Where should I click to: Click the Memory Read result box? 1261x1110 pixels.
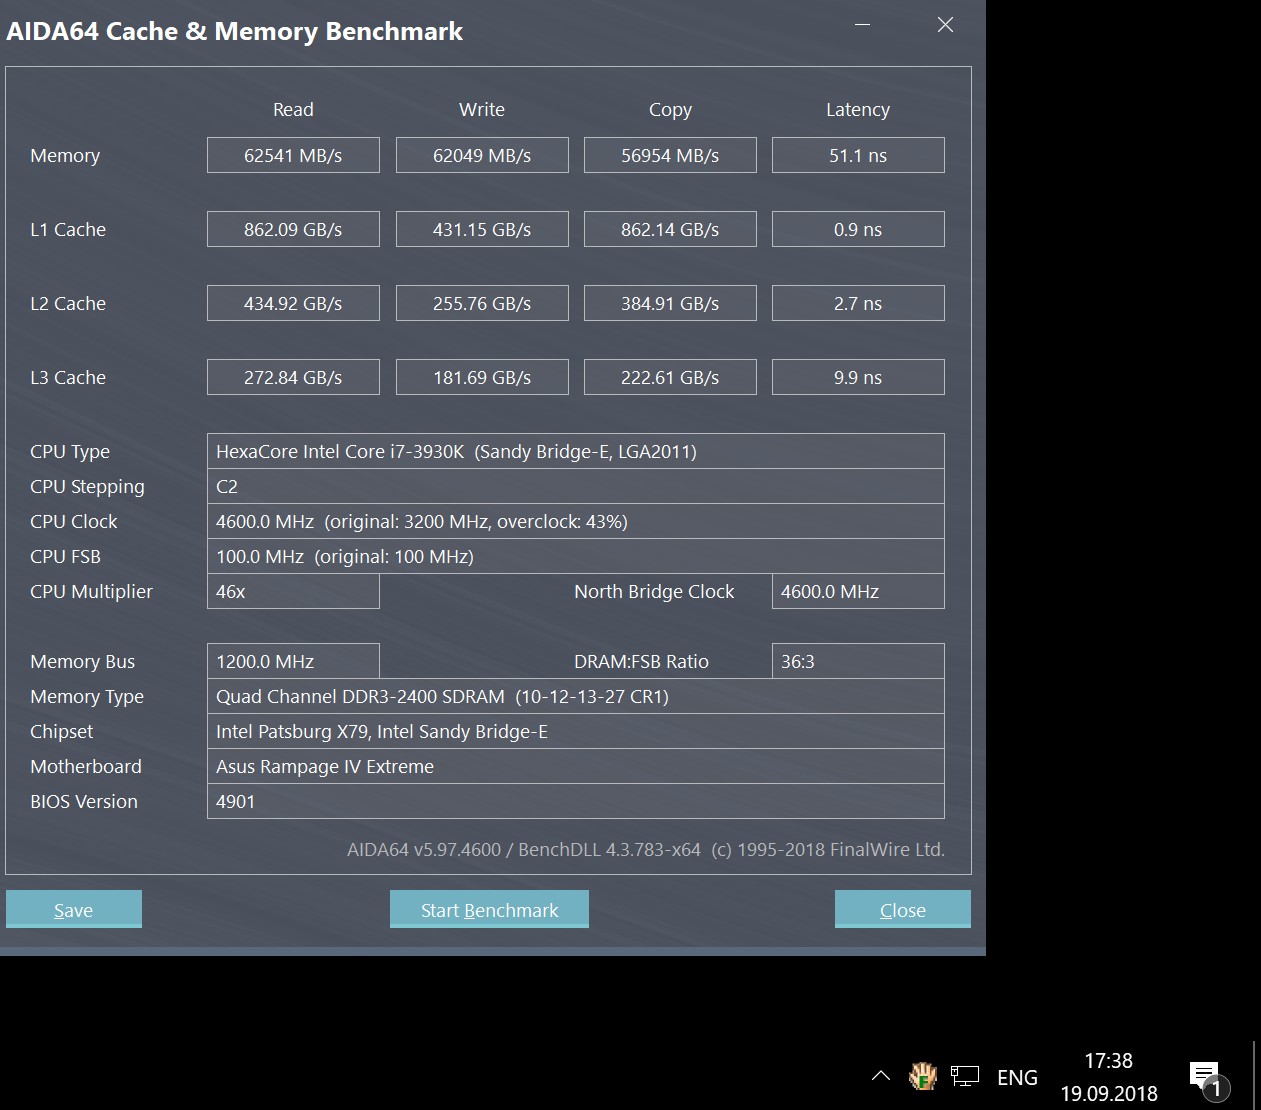(293, 155)
